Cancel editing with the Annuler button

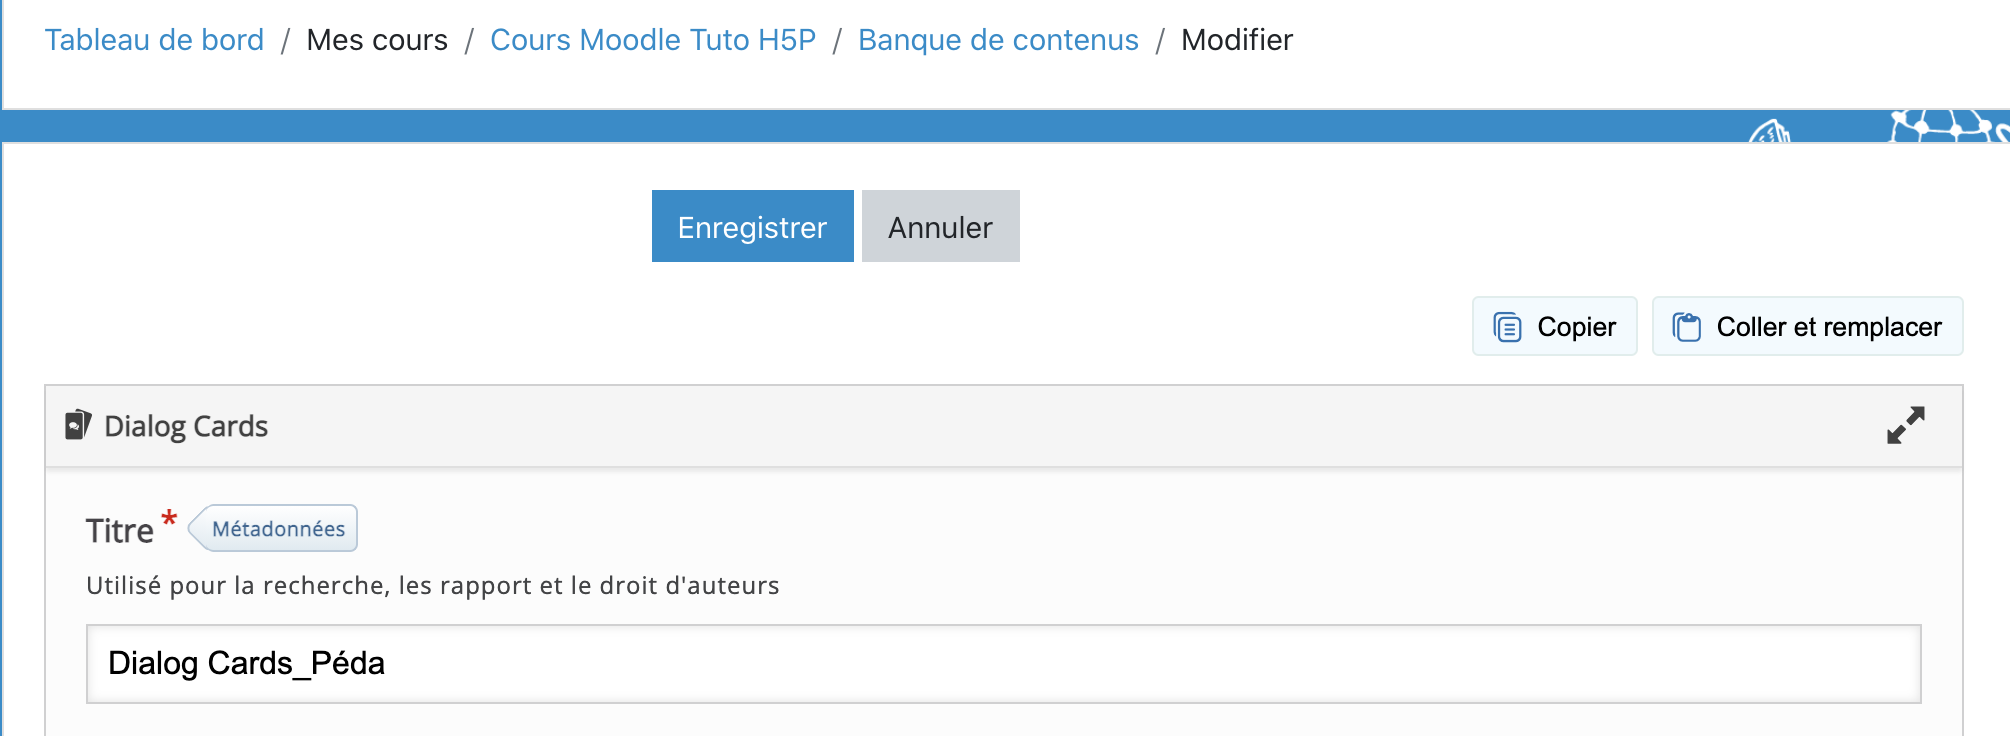coord(940,227)
